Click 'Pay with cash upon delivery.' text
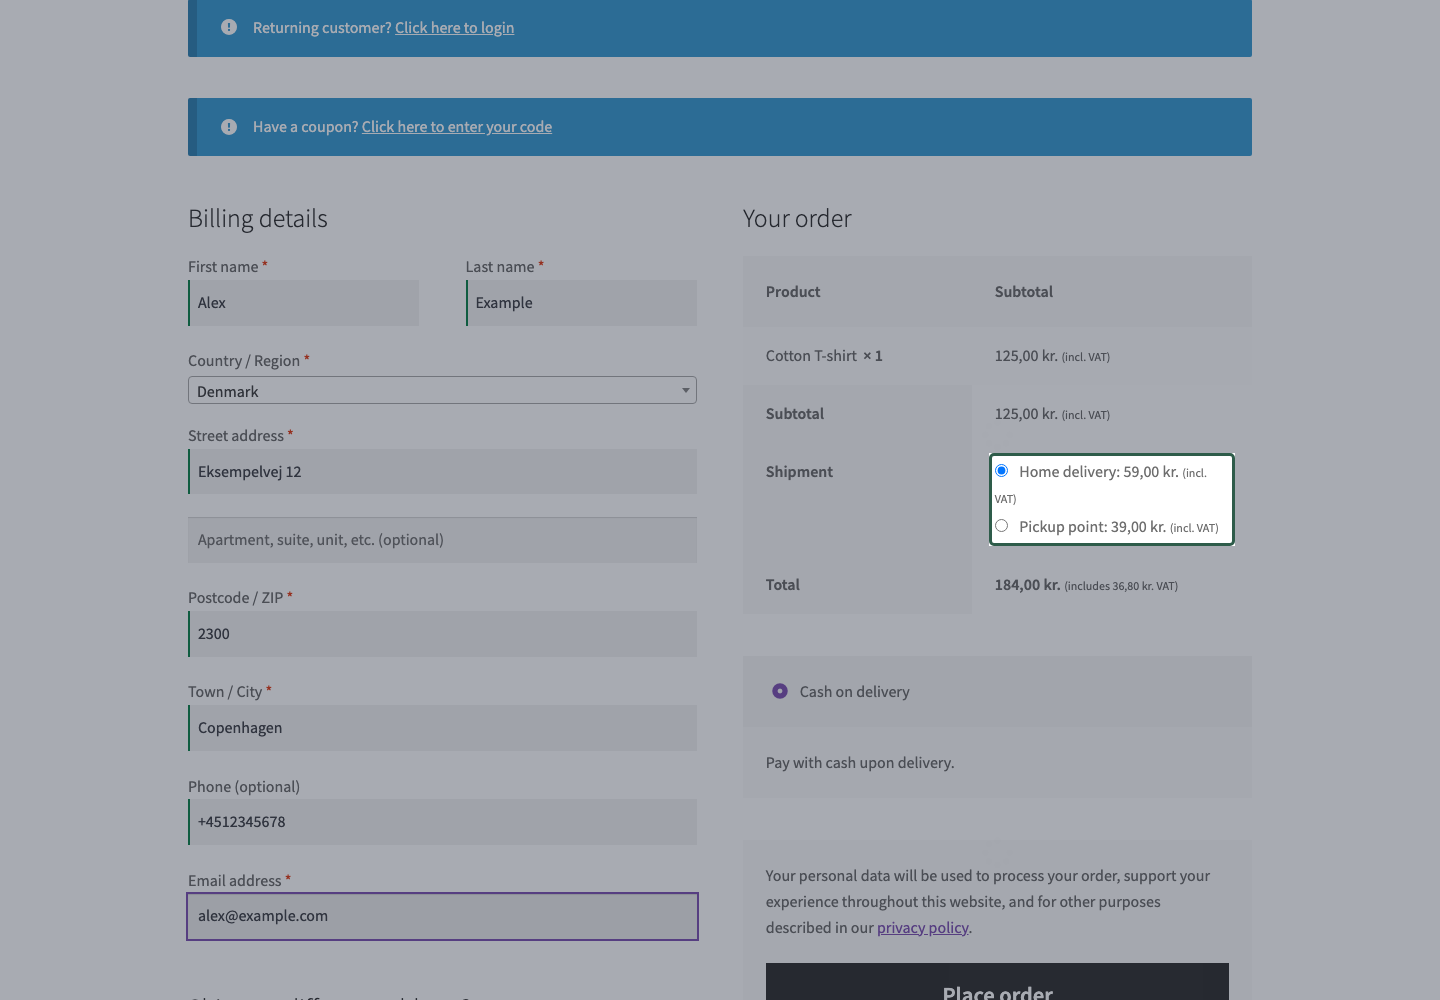 click(x=860, y=763)
